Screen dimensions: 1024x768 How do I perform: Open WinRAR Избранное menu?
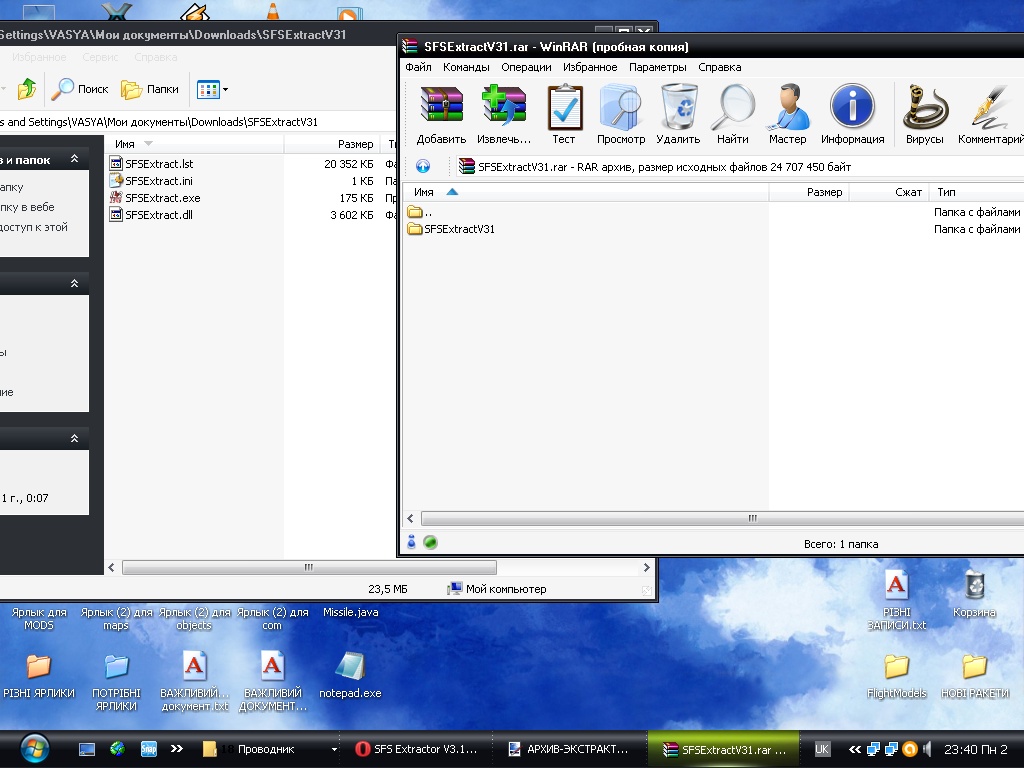pyautogui.click(x=590, y=67)
